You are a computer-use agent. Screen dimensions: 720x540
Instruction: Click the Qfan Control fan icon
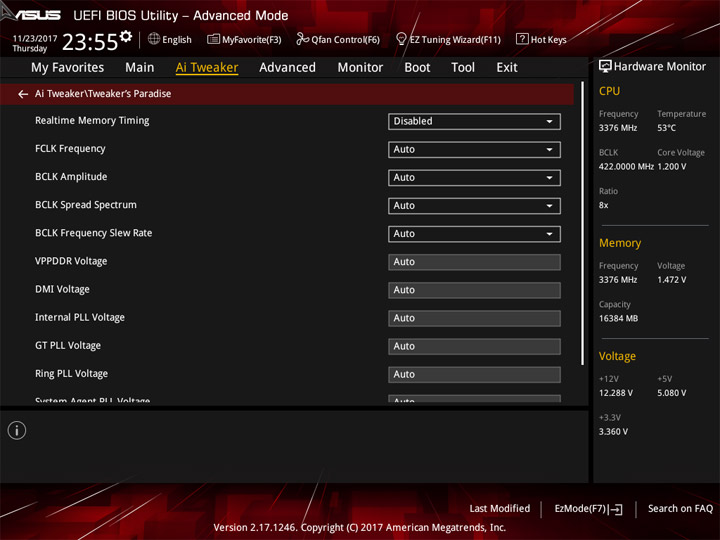tap(302, 39)
